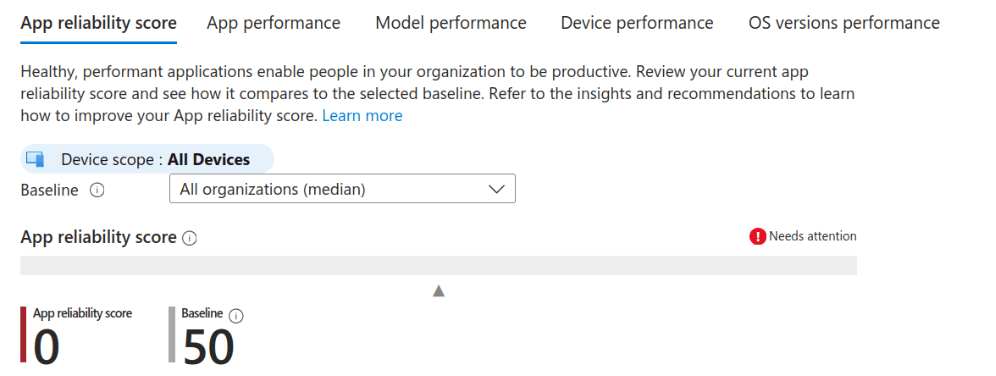Screen dimensions: 996x376
Task: Follow the Learn more link
Action: [x=362, y=116]
